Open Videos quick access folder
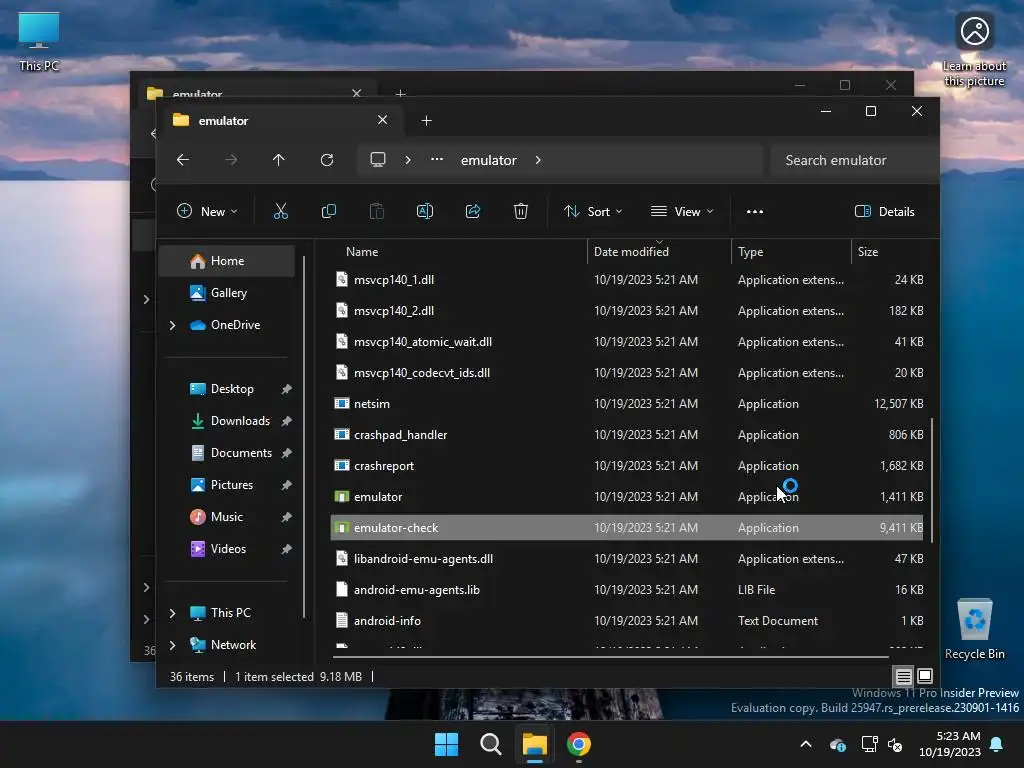The height and width of the screenshot is (768, 1024). 228,549
